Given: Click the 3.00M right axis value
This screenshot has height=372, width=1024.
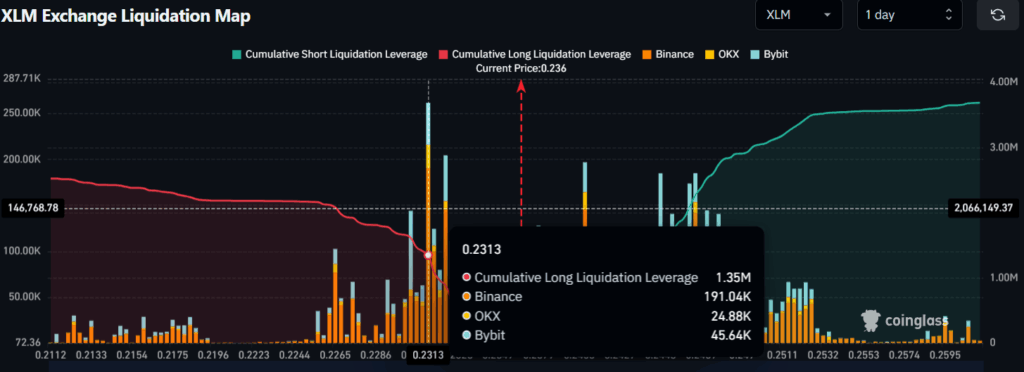Looking at the screenshot, I should point(1003,147).
